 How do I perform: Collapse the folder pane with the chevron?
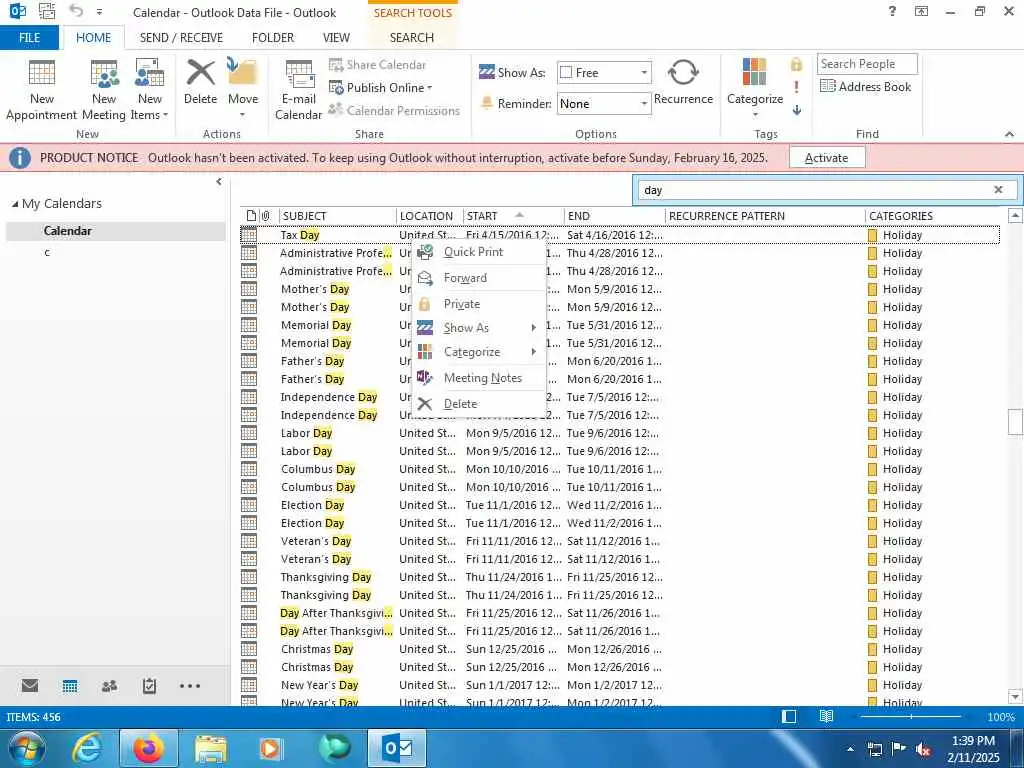tap(219, 182)
